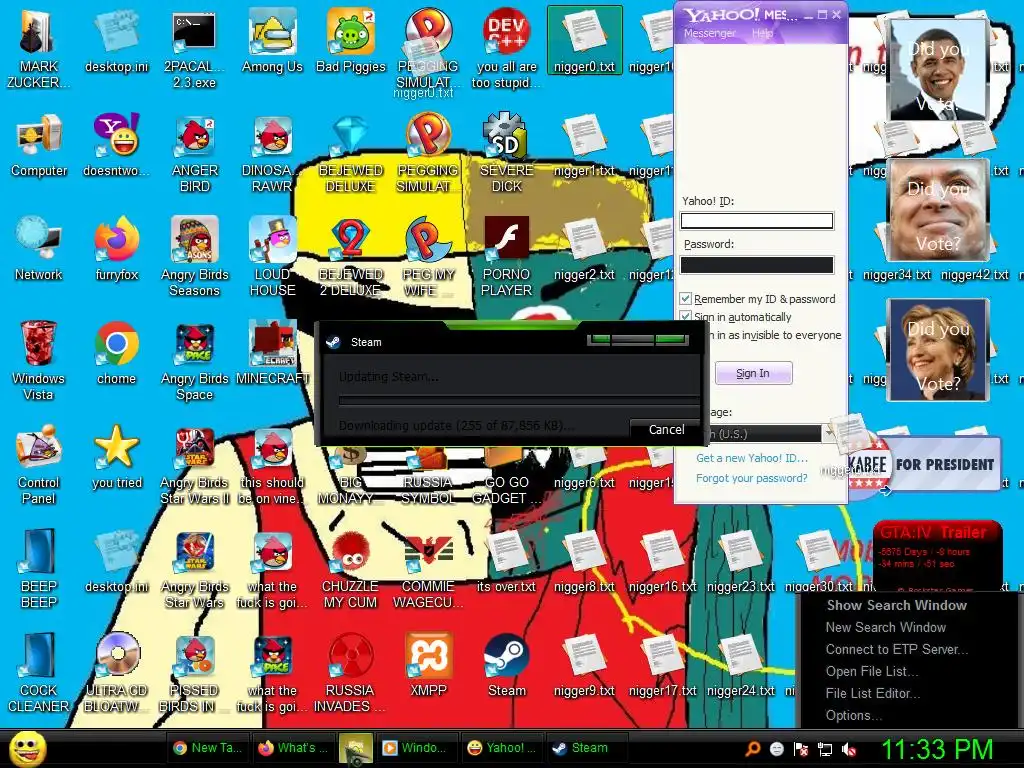The image size is (1024, 768).
Task: Launch the Steam desktop shortcut
Action: (507, 666)
